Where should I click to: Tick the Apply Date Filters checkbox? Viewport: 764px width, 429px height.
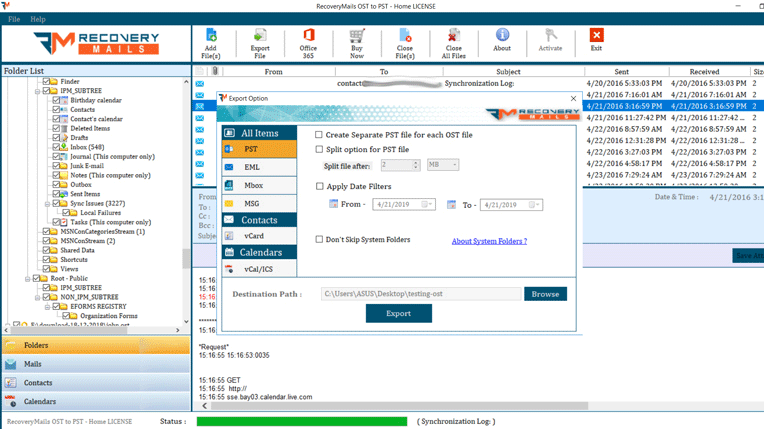pos(320,186)
